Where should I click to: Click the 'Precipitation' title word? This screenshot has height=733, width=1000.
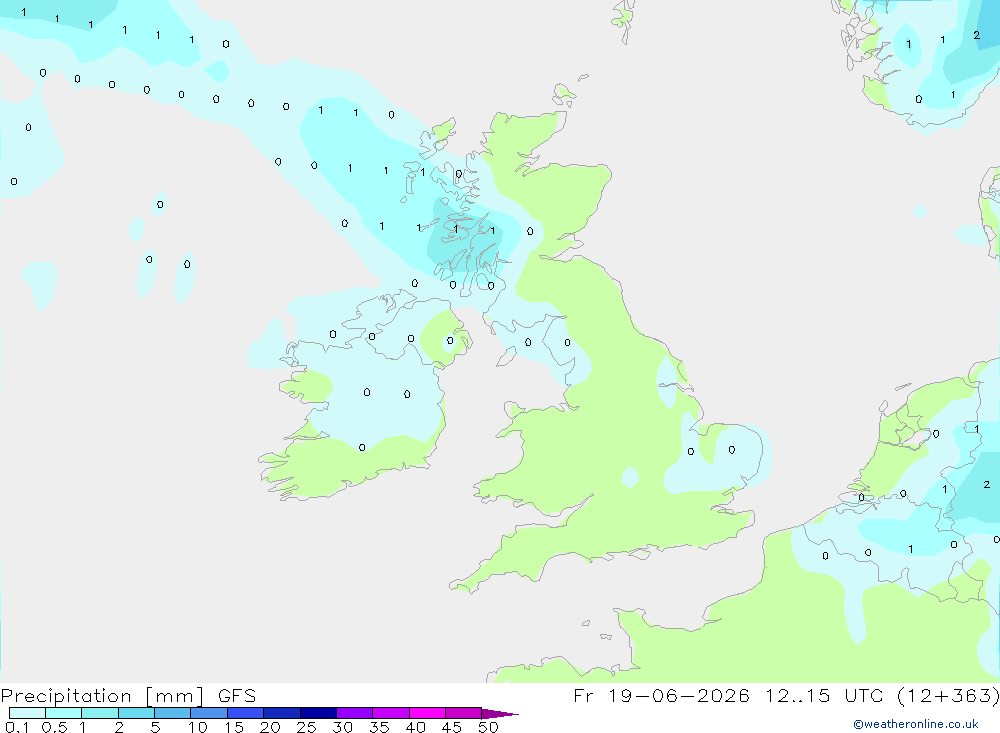pyautogui.click(x=66, y=695)
